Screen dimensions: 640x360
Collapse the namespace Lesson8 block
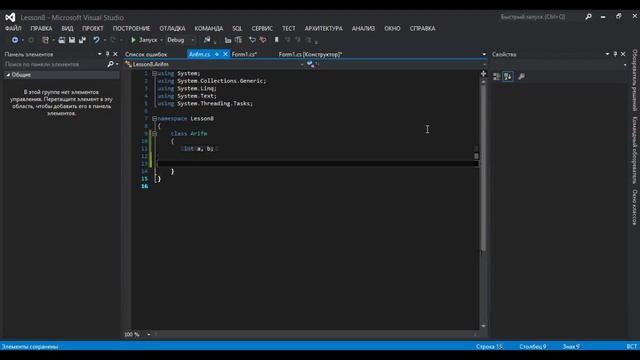154,118
